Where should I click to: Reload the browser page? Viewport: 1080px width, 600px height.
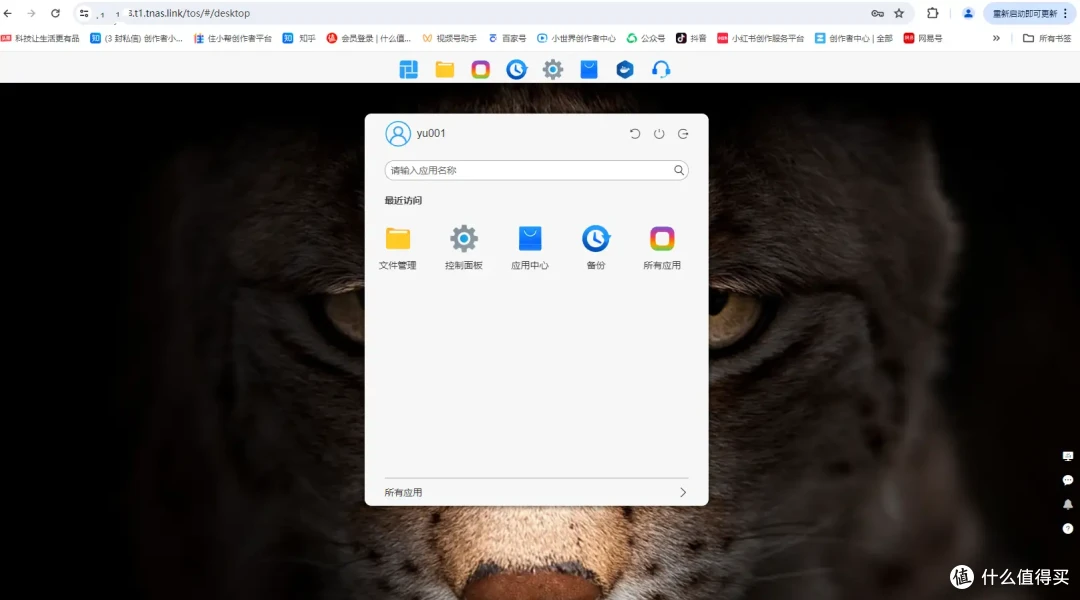click(x=55, y=13)
